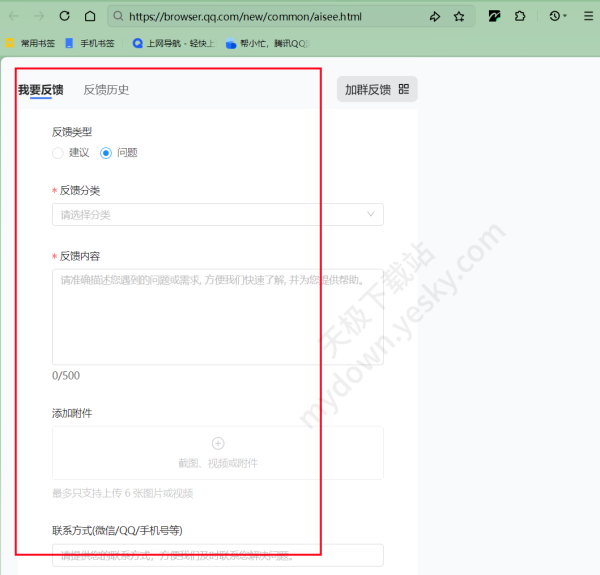
Task: Click the 反馈内容 text area
Action: pos(217,315)
